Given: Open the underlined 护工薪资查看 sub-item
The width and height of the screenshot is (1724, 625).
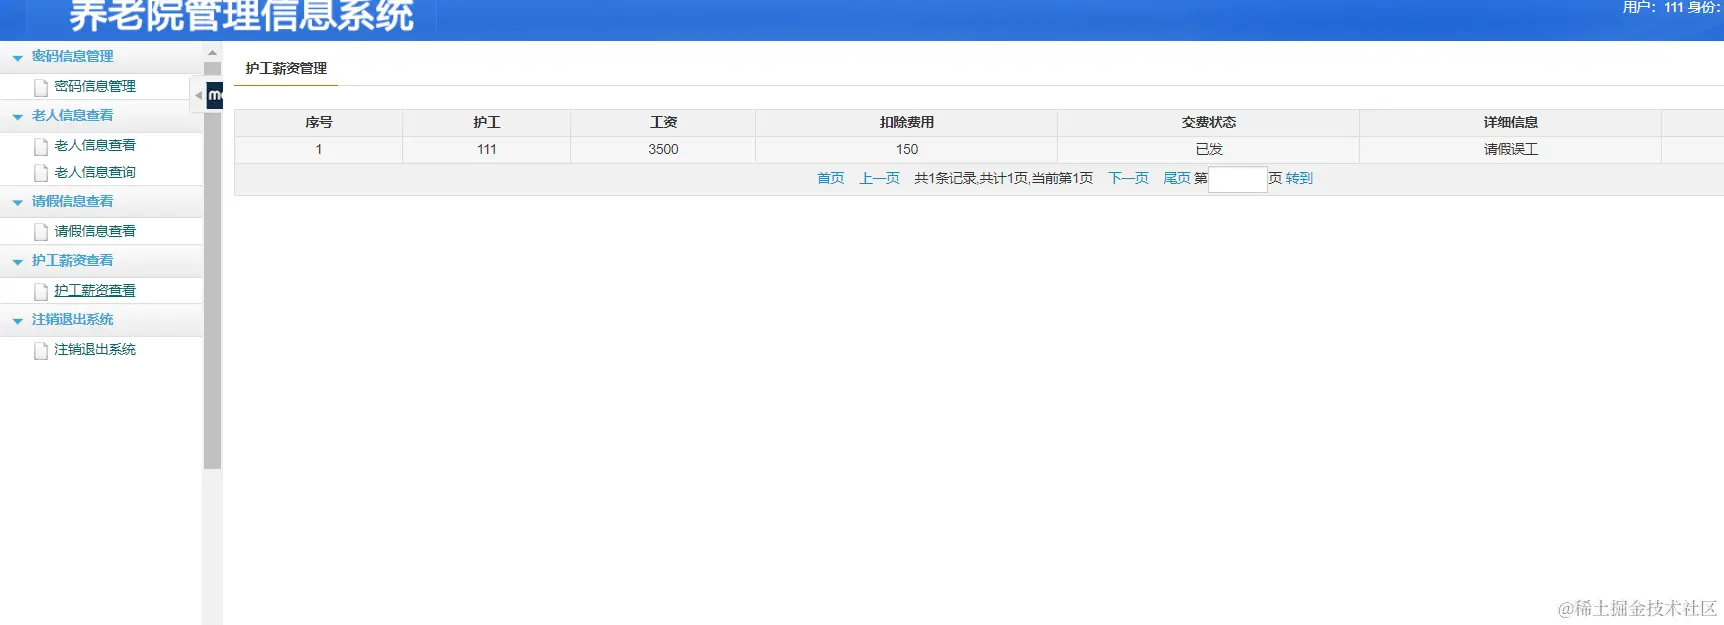Looking at the screenshot, I should click(x=95, y=290).
